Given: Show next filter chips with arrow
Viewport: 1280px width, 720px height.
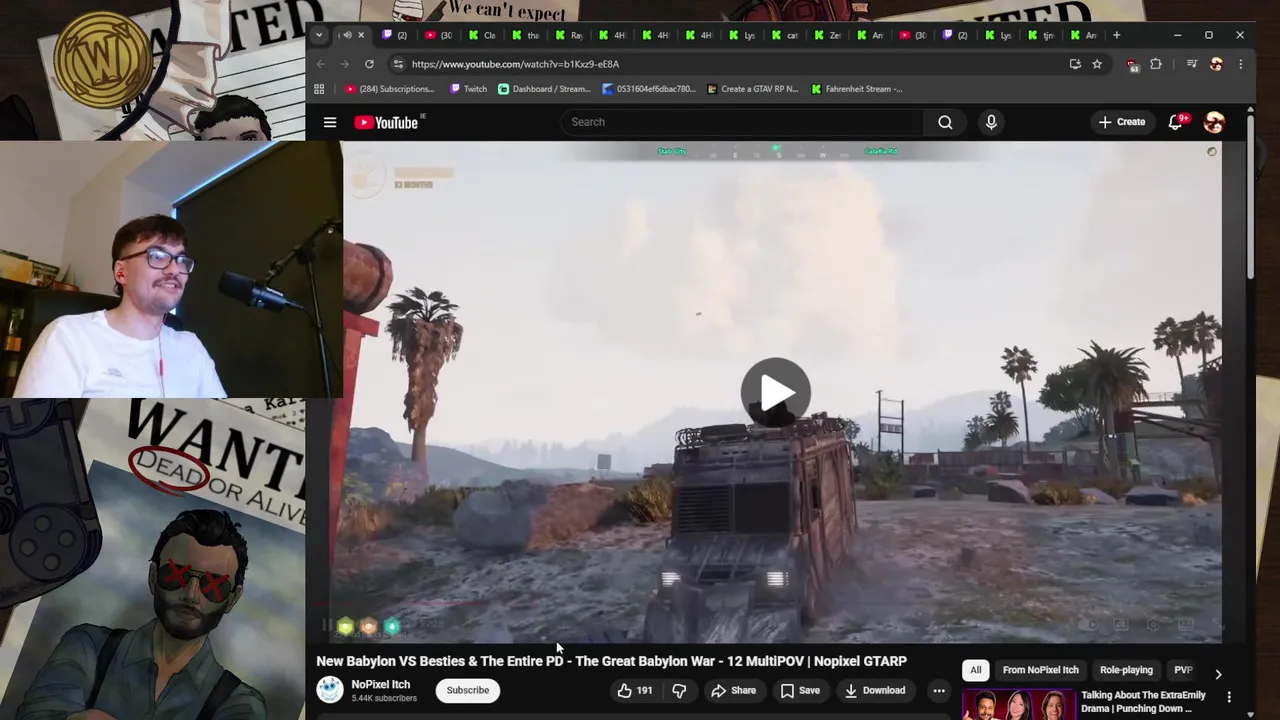Looking at the screenshot, I should click(x=1218, y=674).
